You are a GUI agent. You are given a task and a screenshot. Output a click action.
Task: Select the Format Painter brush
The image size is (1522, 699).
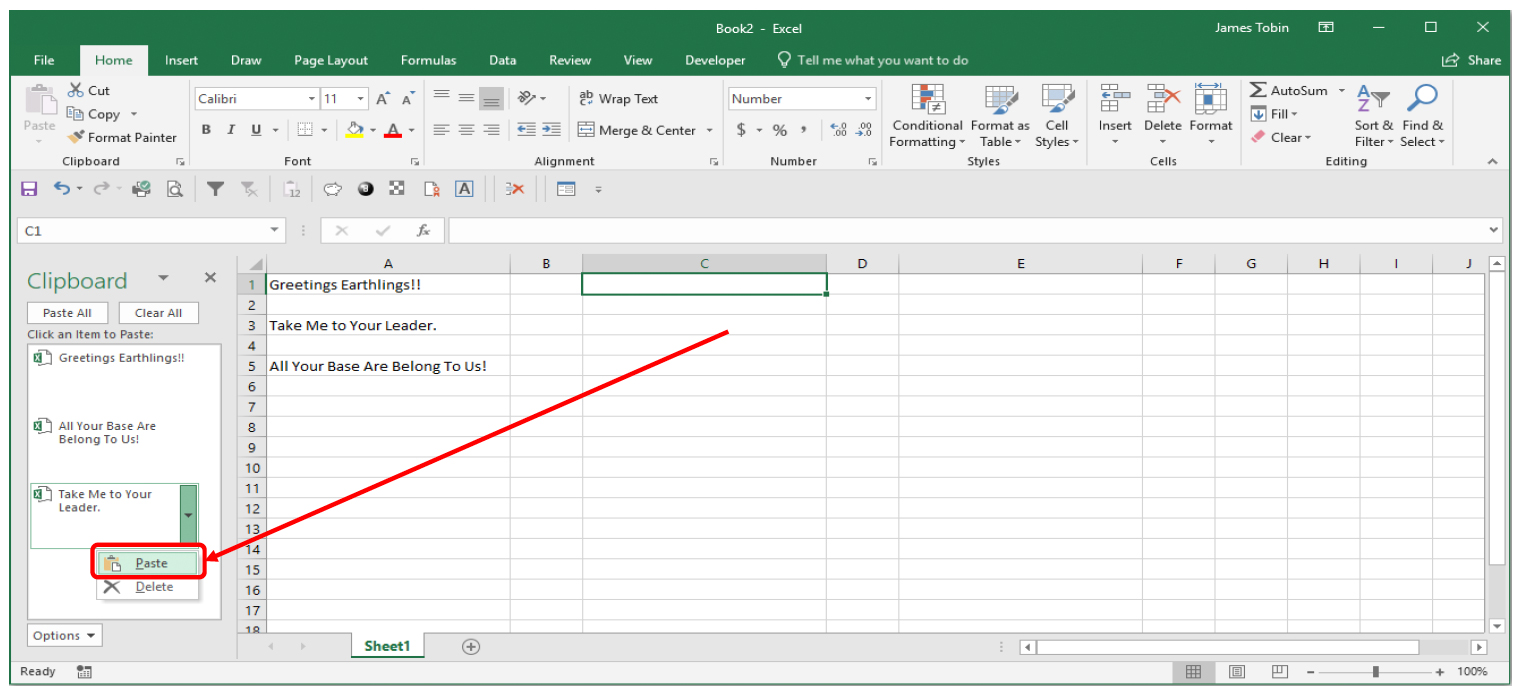click(76, 138)
